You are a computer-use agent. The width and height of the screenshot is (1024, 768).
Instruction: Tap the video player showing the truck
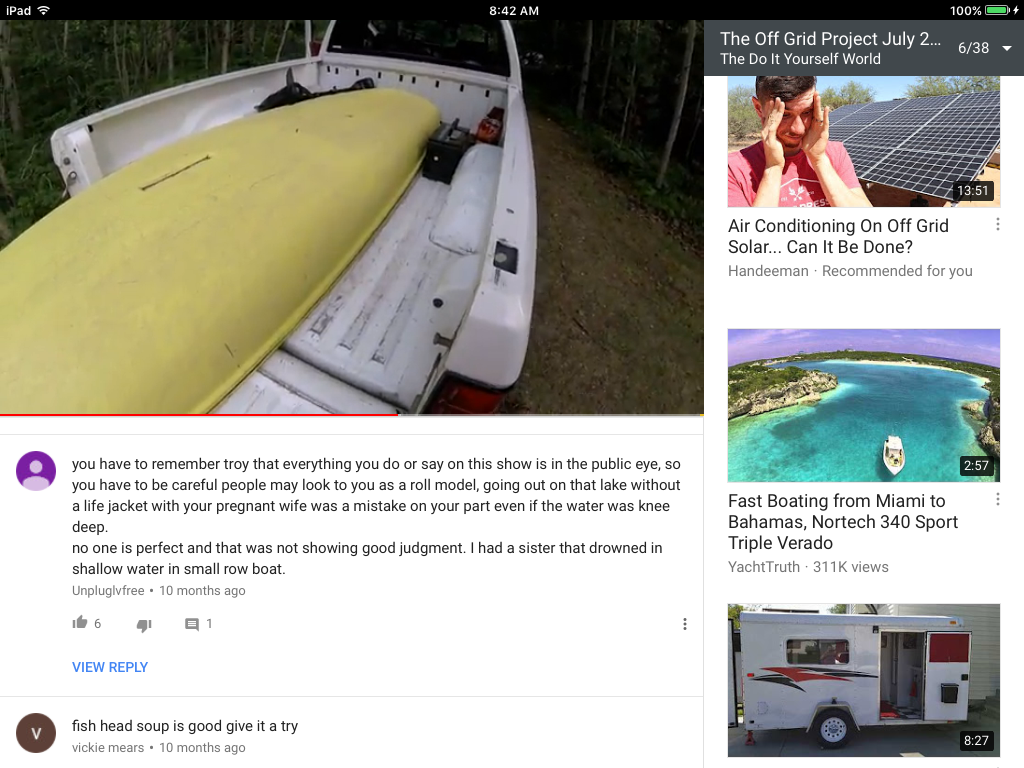[351, 216]
